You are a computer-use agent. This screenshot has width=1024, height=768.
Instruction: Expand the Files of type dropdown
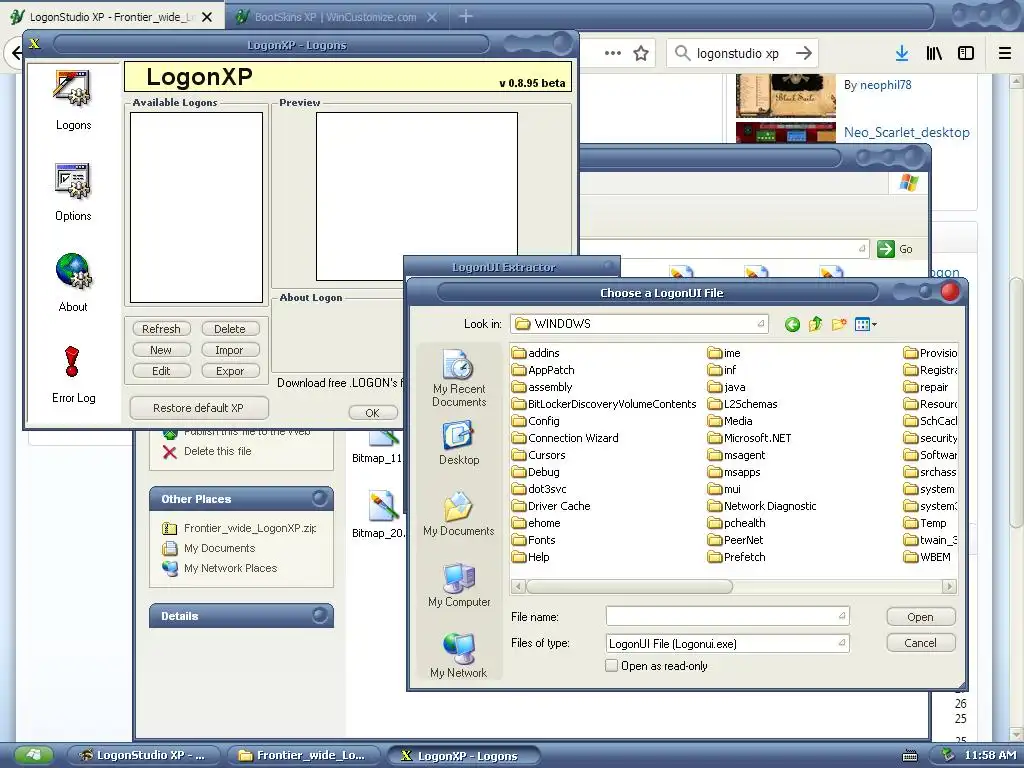842,643
